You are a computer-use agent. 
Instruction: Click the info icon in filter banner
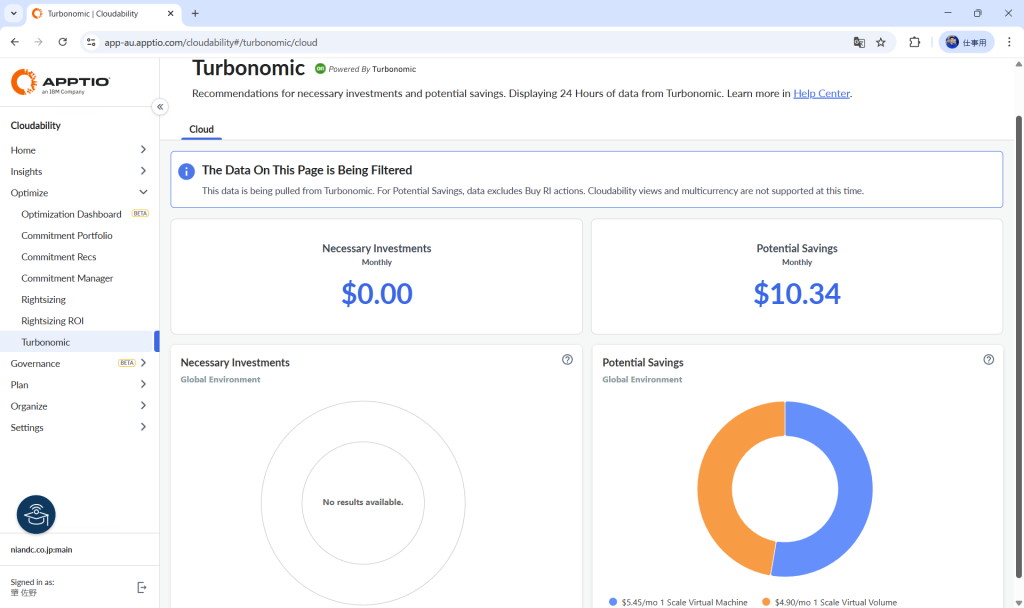[x=186, y=171]
